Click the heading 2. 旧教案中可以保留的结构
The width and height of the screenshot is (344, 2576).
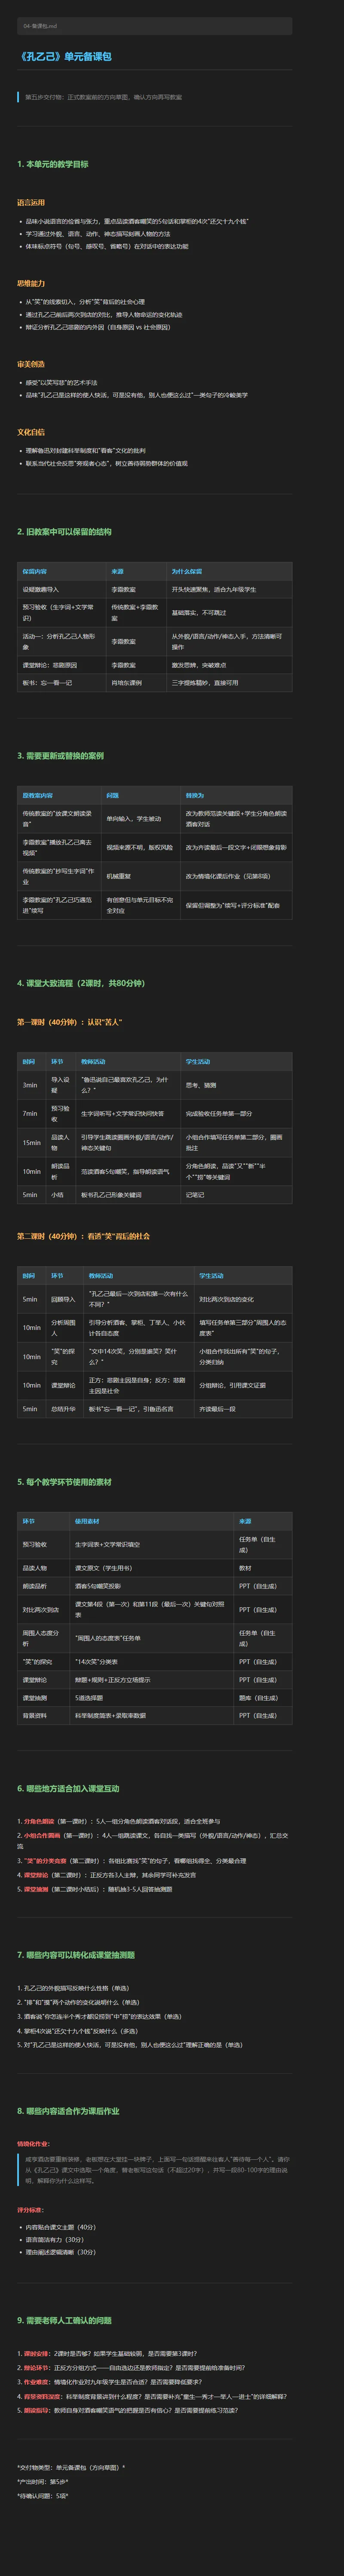(x=64, y=532)
